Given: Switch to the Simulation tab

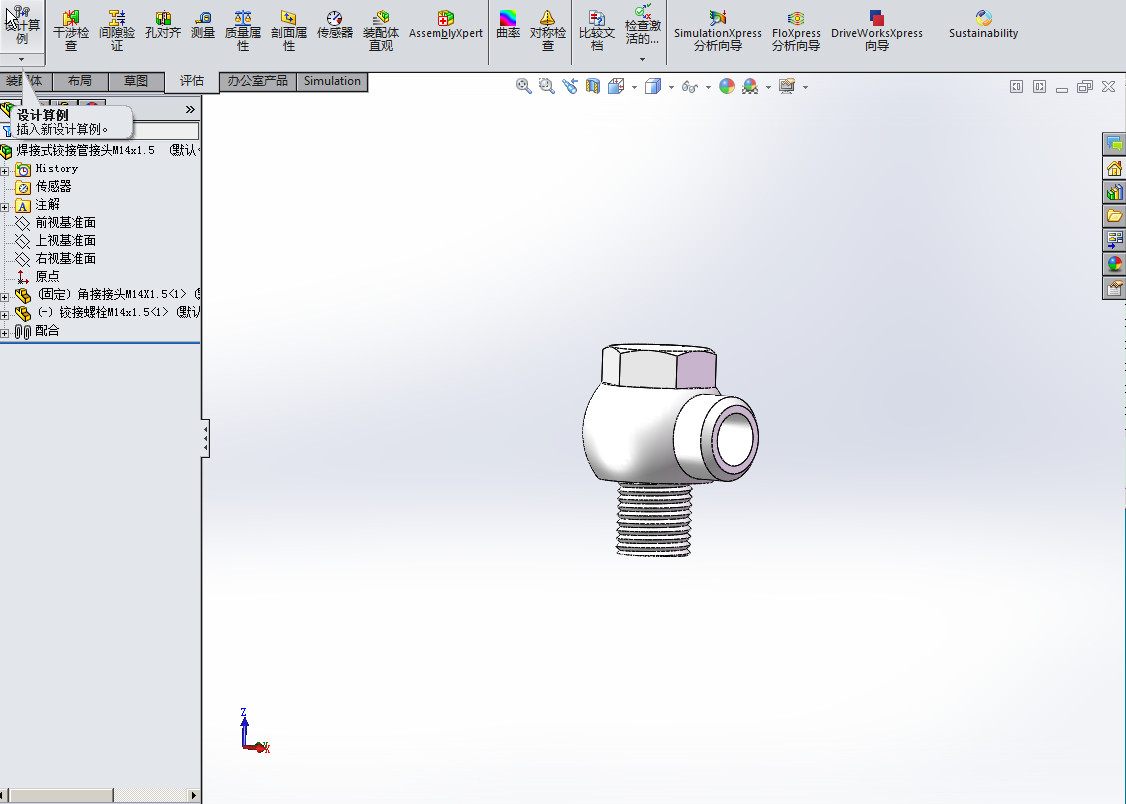Looking at the screenshot, I should pyautogui.click(x=332, y=81).
